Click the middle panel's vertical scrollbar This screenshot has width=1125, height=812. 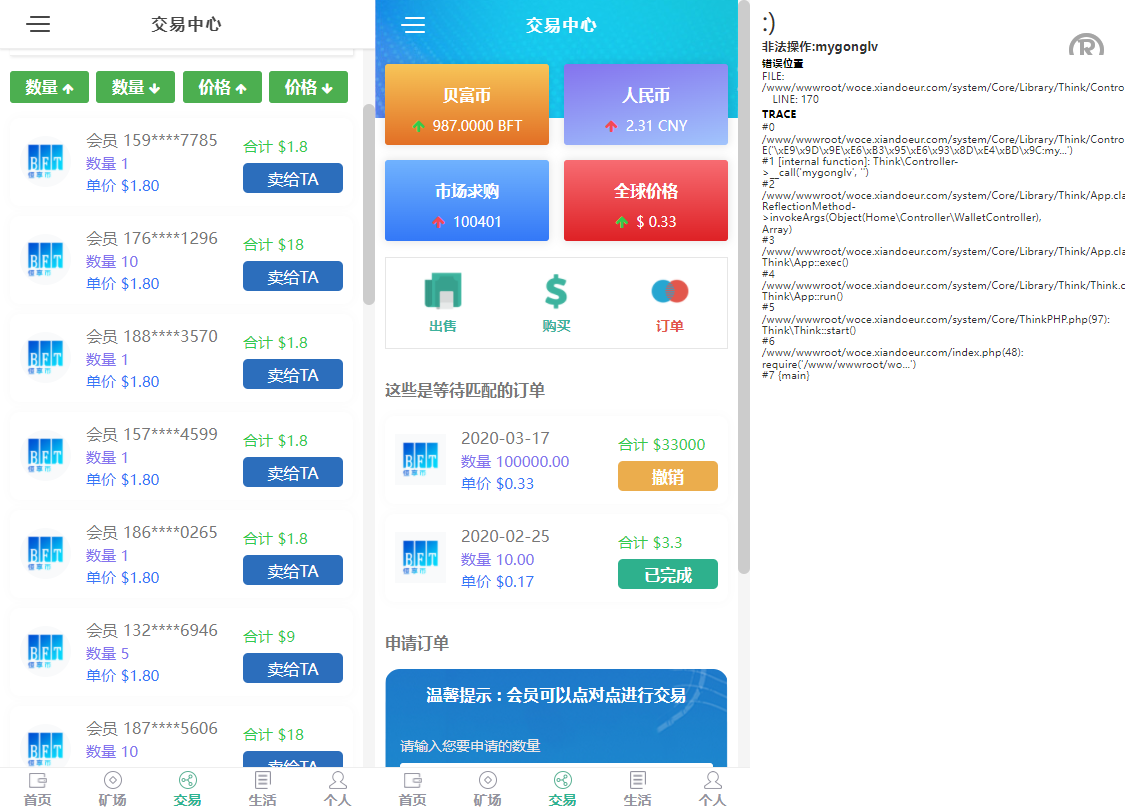tap(743, 300)
